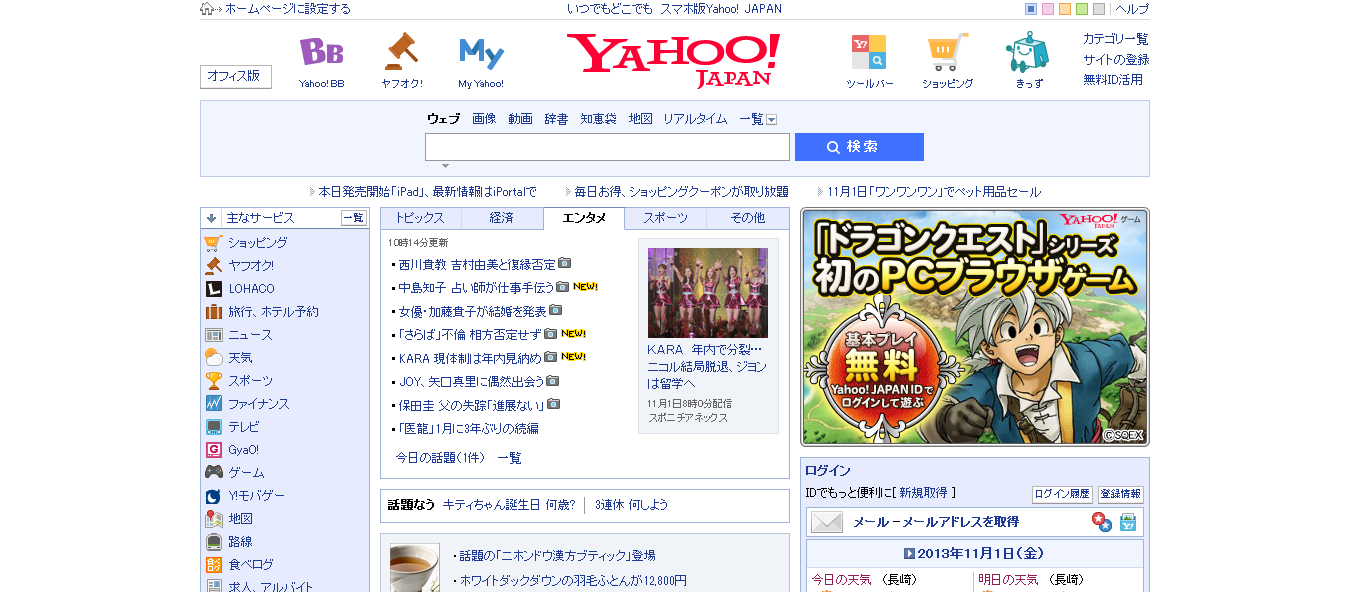The height and width of the screenshot is (592, 1349).
Task: Click the ファイナンス chart icon
Action: pos(213,403)
